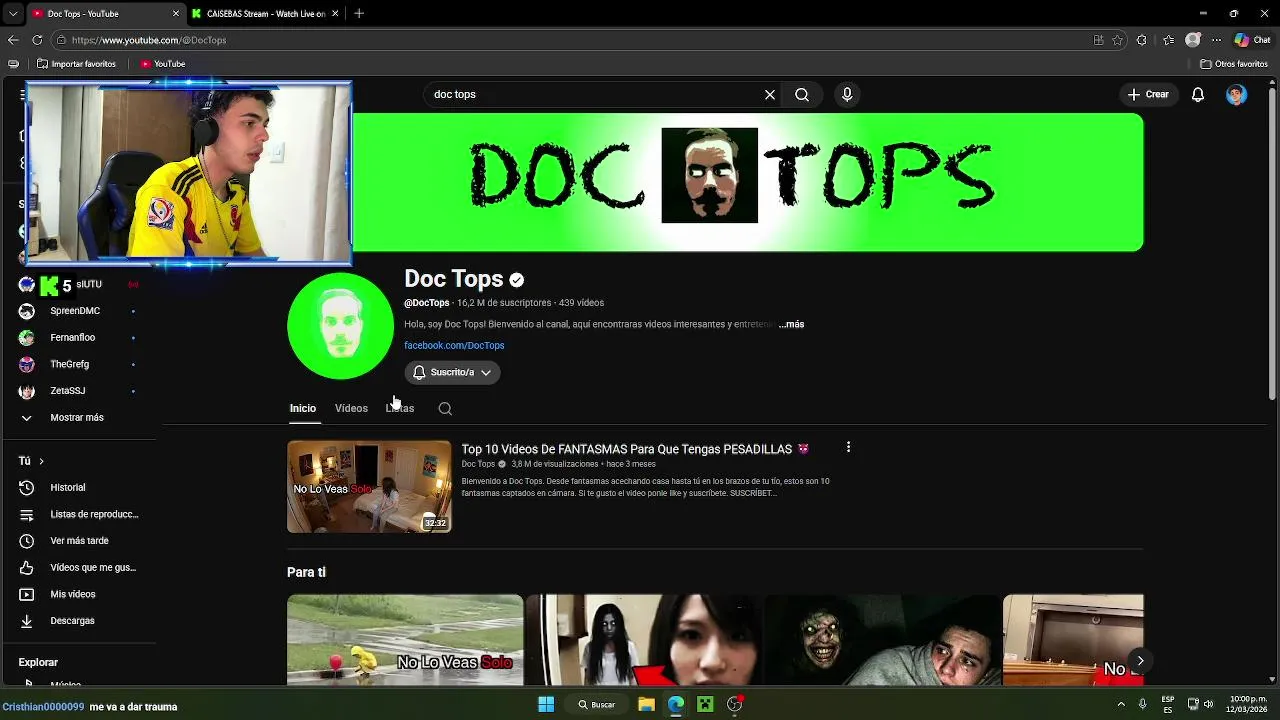Screen dimensions: 1280x720
Task: Open Fernanfloo subscription channel
Action: coord(73,338)
